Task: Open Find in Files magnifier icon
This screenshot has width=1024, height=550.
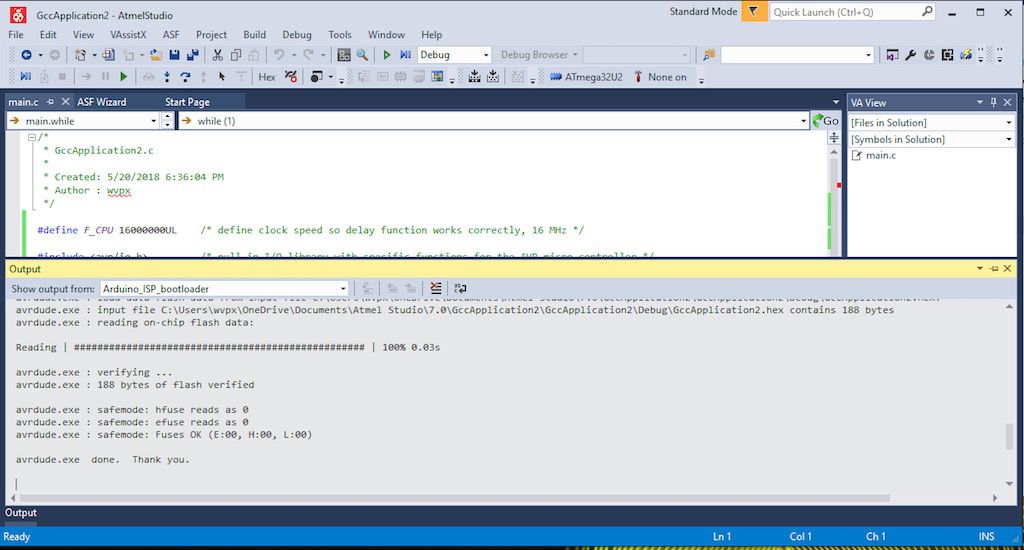Action: 362,56
